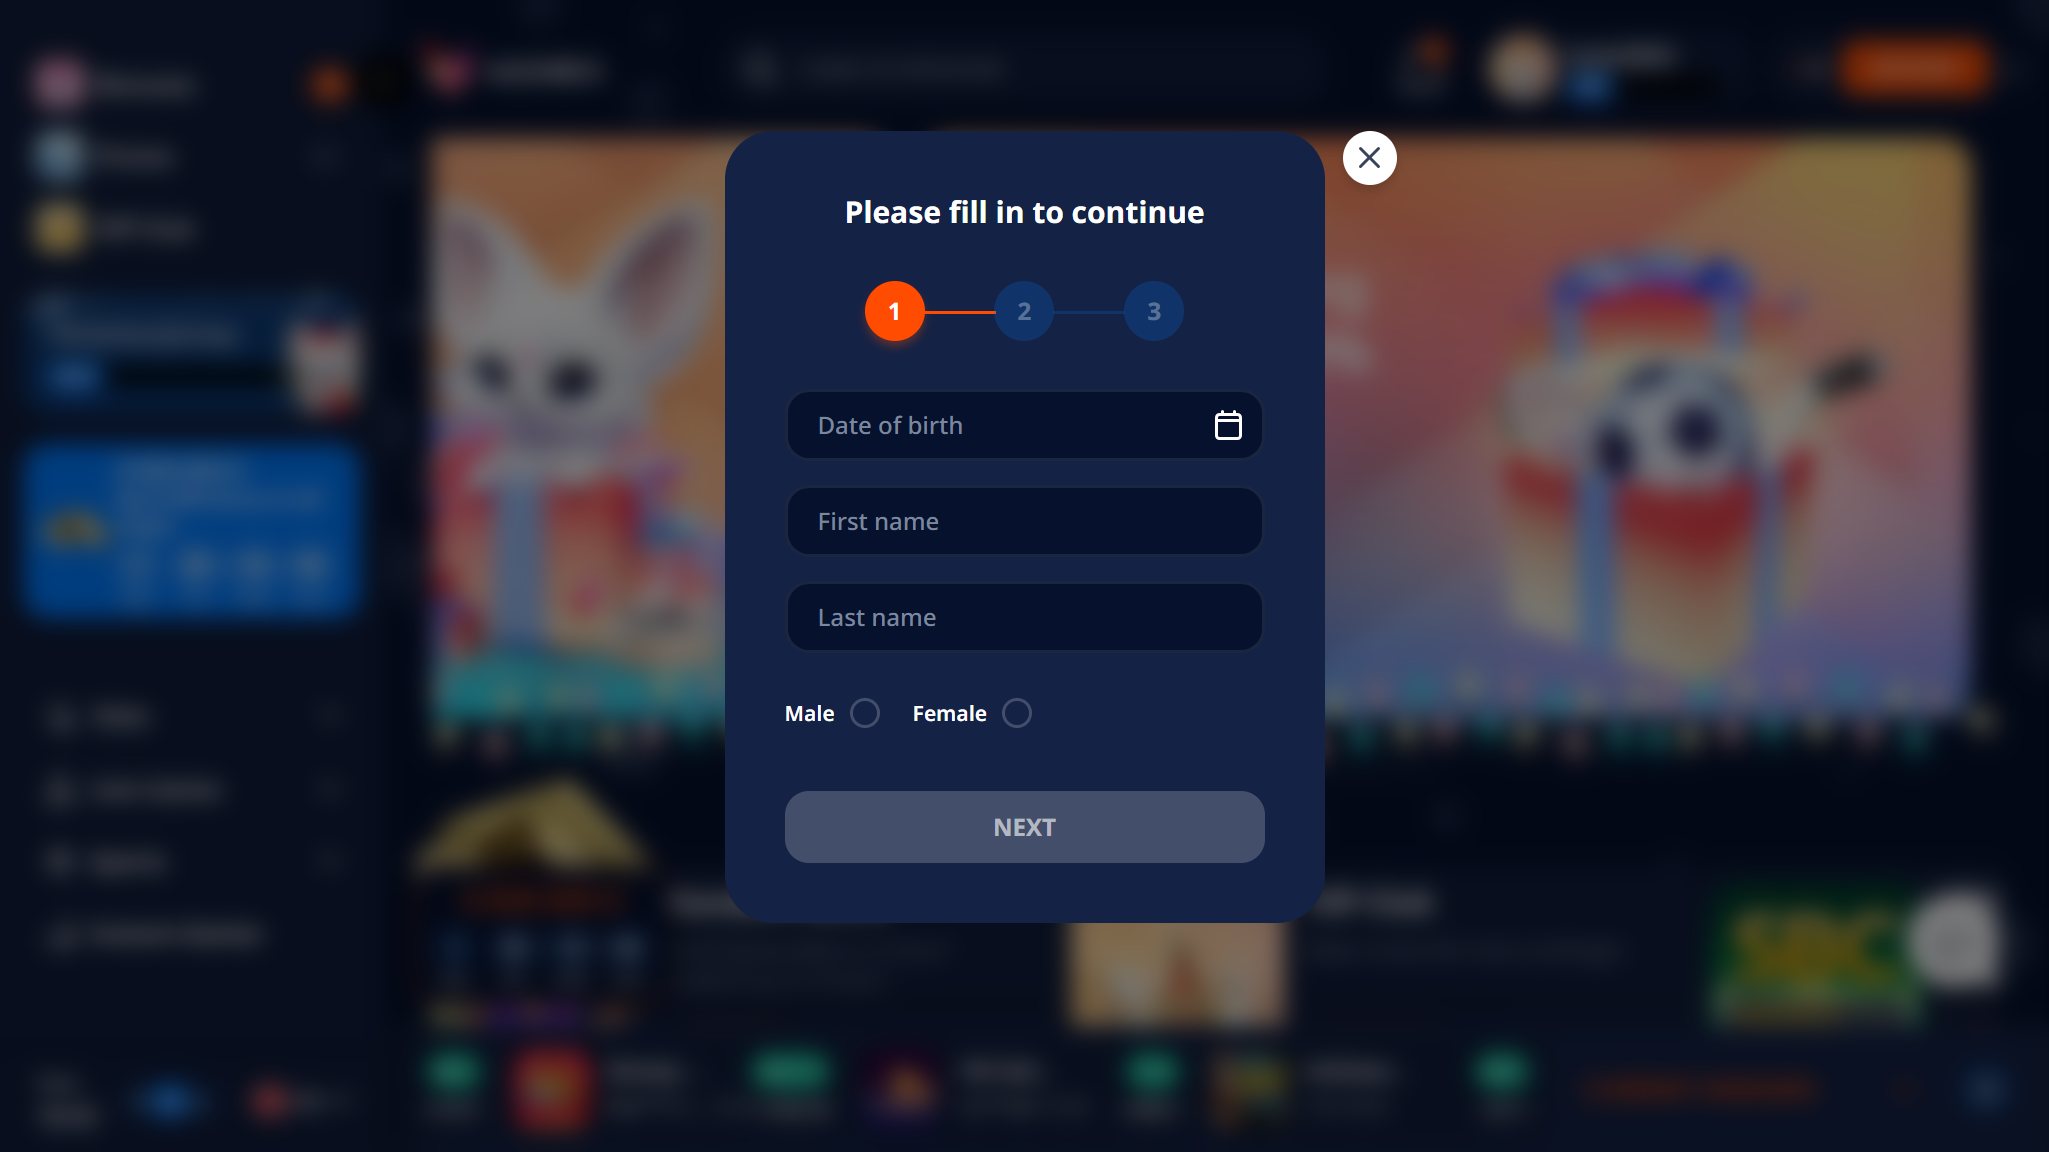Open the calendar date picker icon
This screenshot has width=2049, height=1152.
pyautogui.click(x=1228, y=425)
